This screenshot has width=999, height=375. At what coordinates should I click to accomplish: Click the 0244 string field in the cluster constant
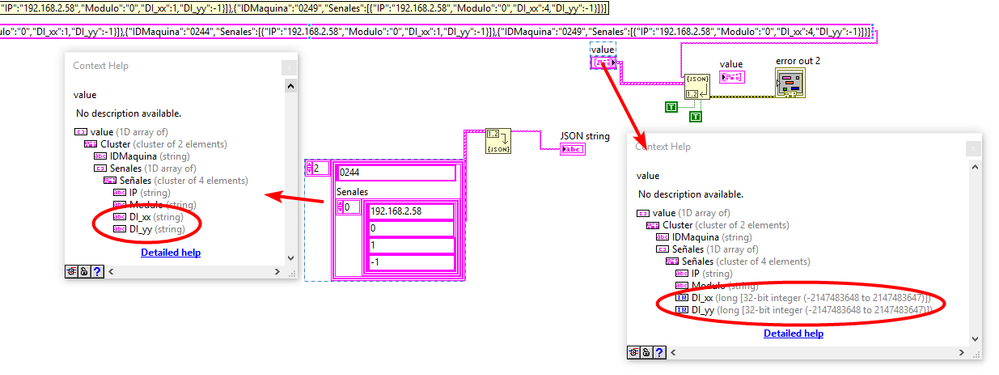[396, 173]
